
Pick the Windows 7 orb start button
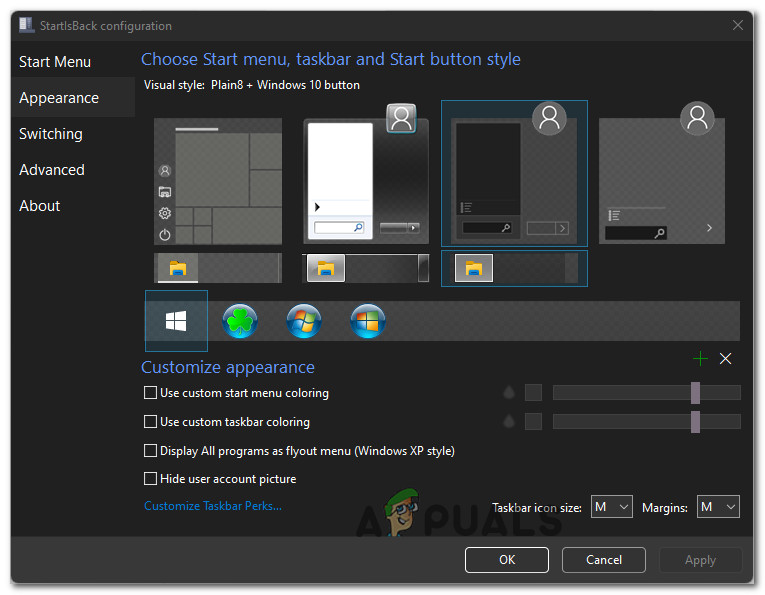[x=304, y=321]
